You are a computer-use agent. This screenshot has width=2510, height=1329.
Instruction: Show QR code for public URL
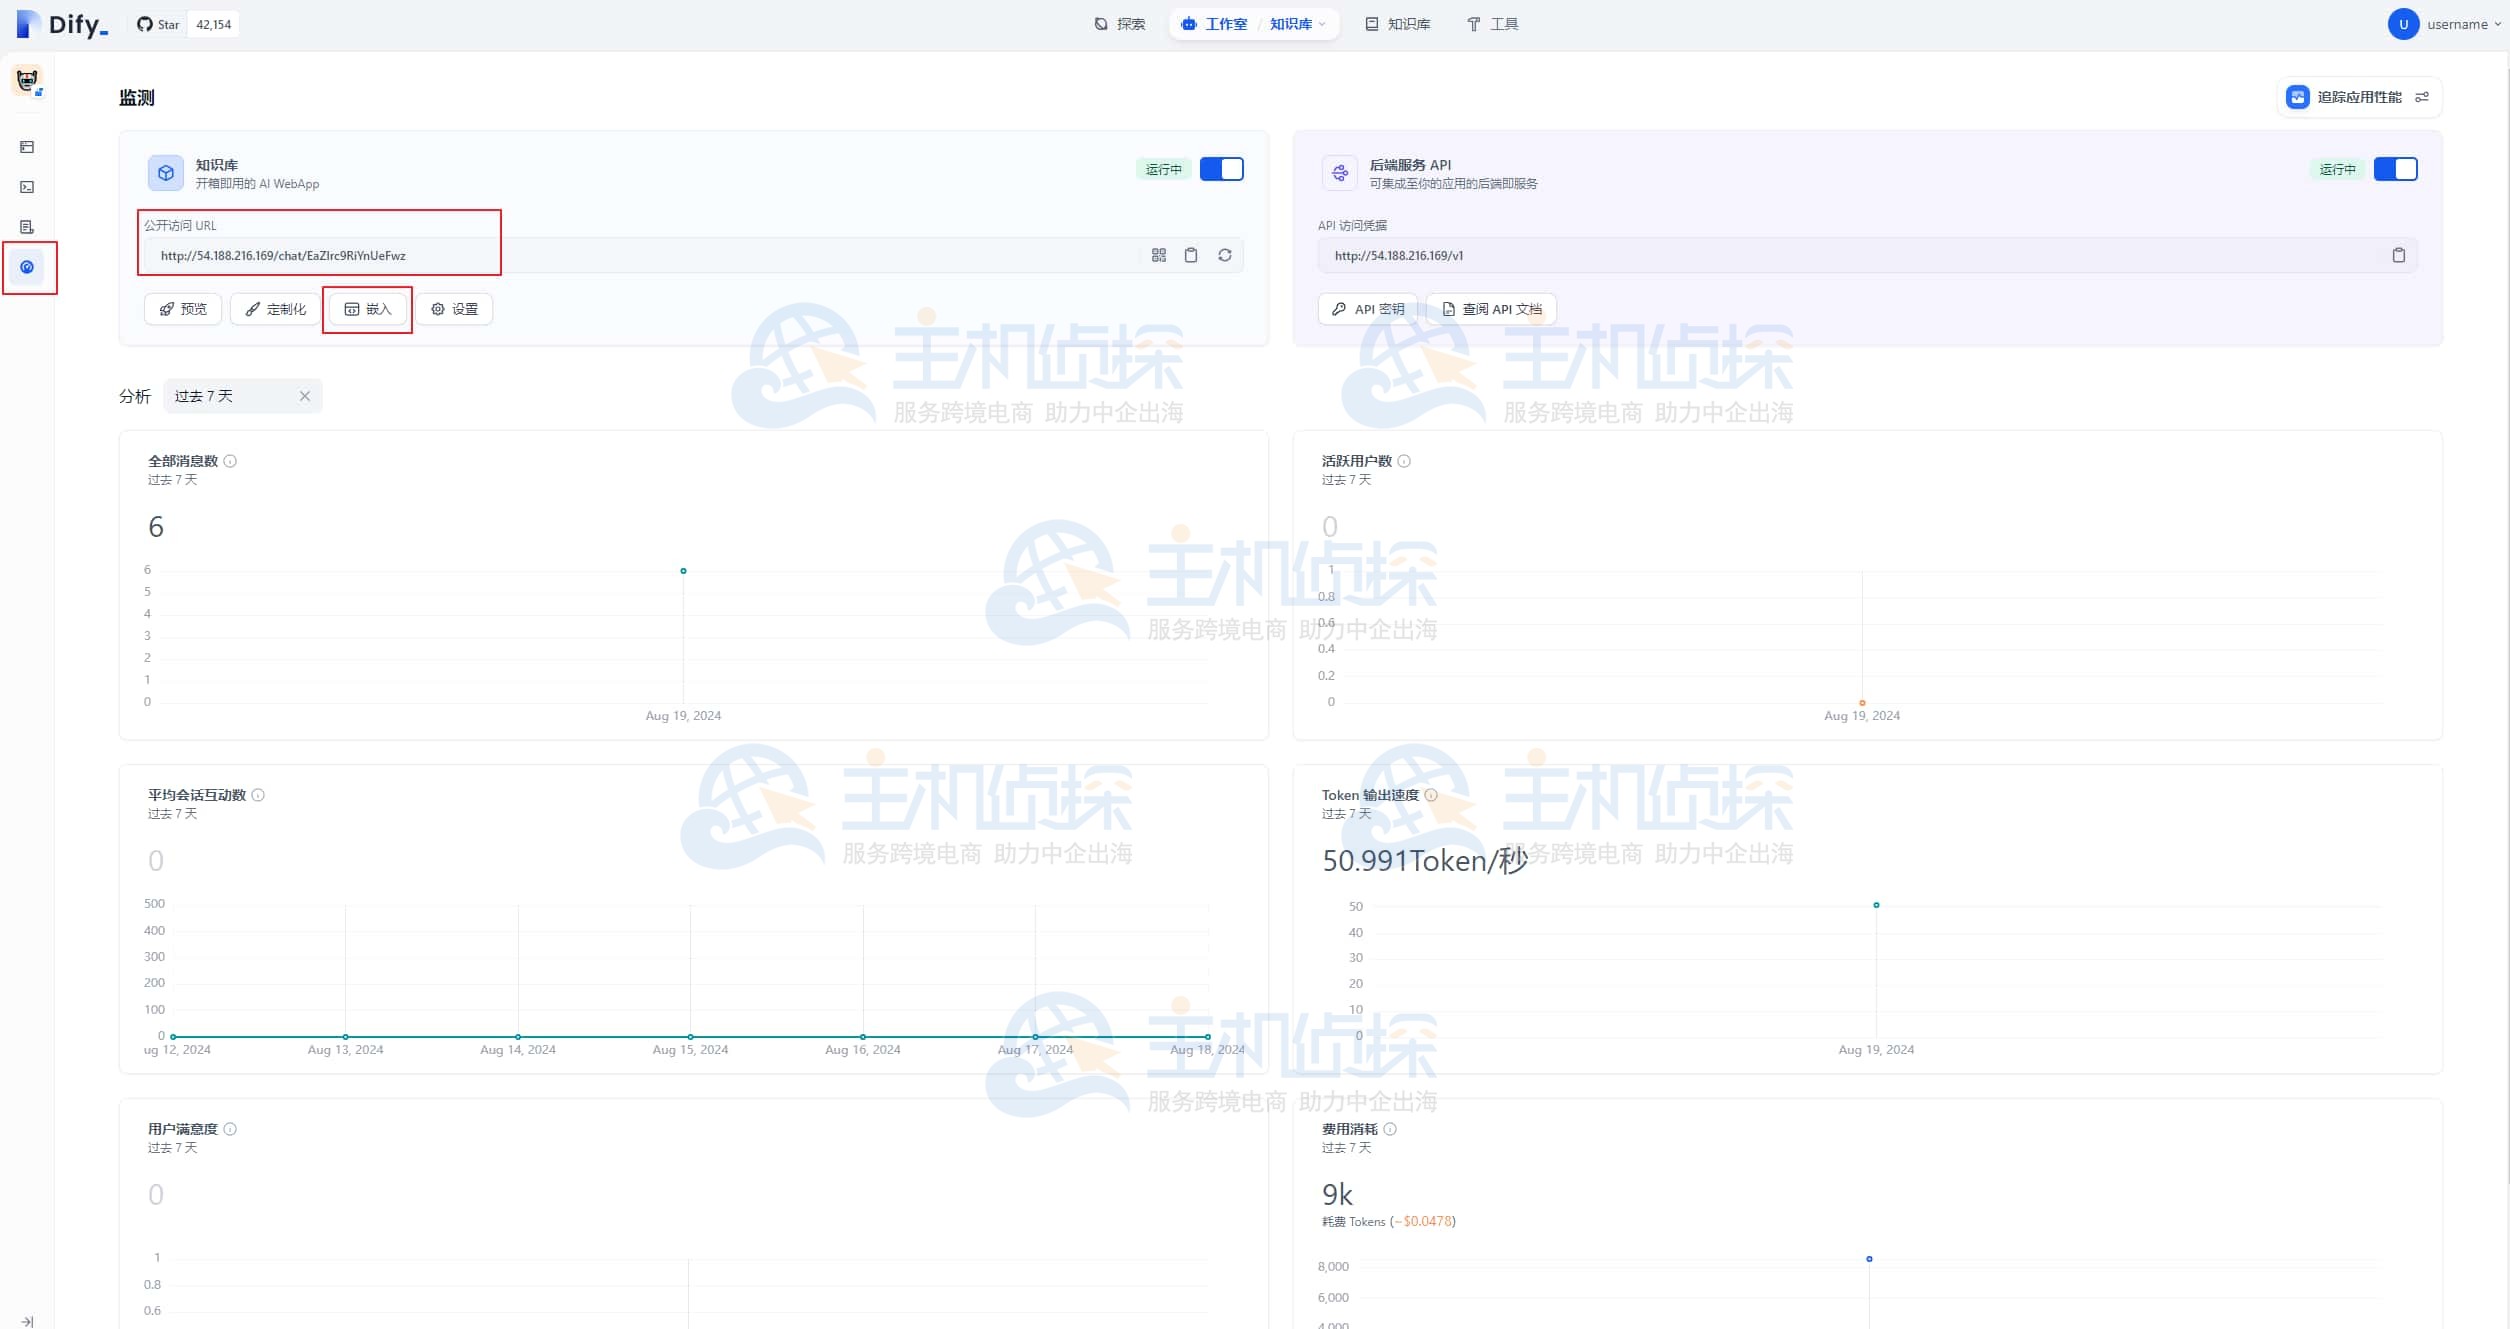[1159, 255]
